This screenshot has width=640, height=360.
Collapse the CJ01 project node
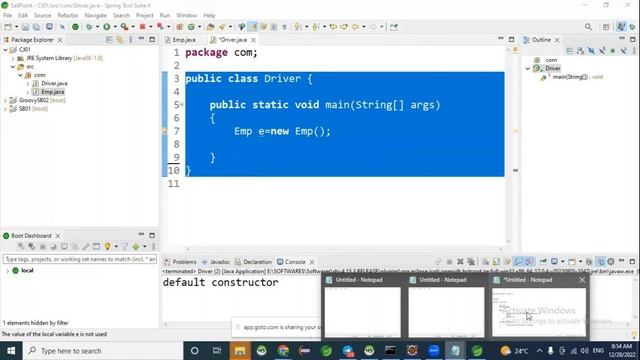[5, 50]
